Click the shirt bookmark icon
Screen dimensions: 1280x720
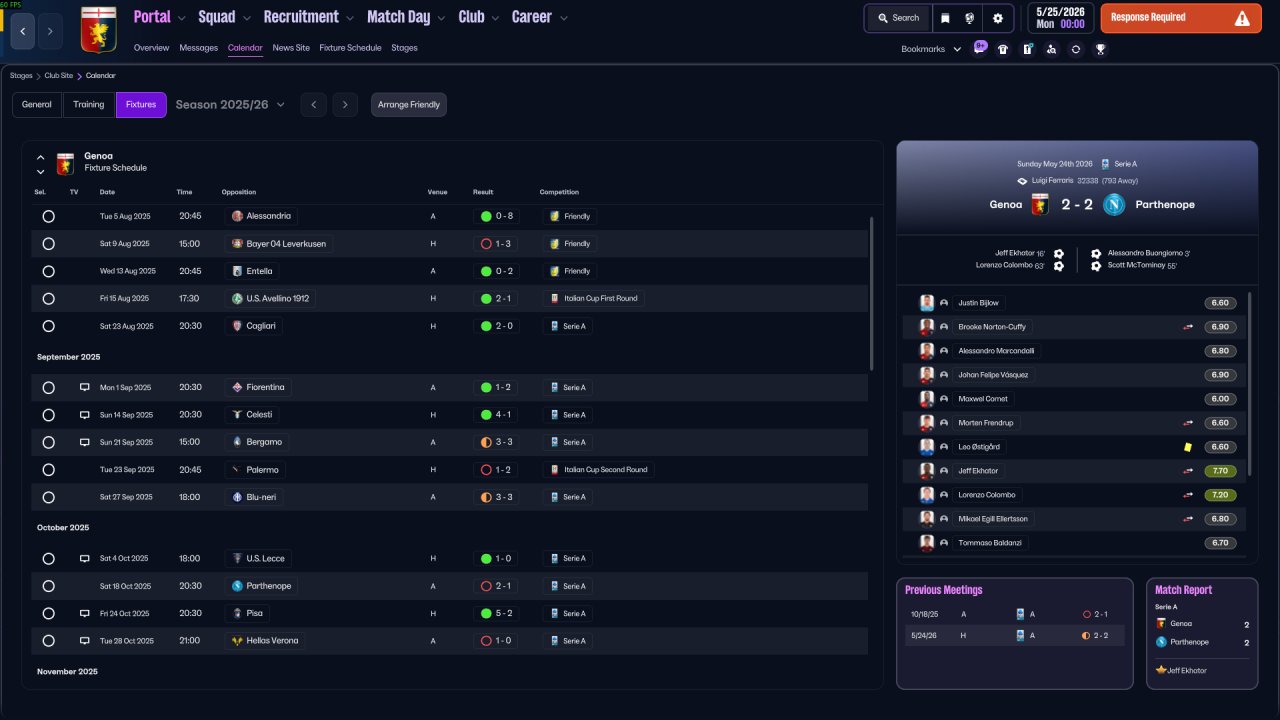pyautogui.click(x=1003, y=49)
